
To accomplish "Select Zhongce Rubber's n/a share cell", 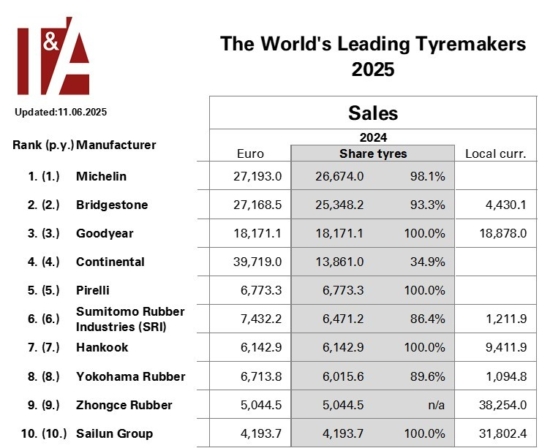I will [x=436, y=405].
